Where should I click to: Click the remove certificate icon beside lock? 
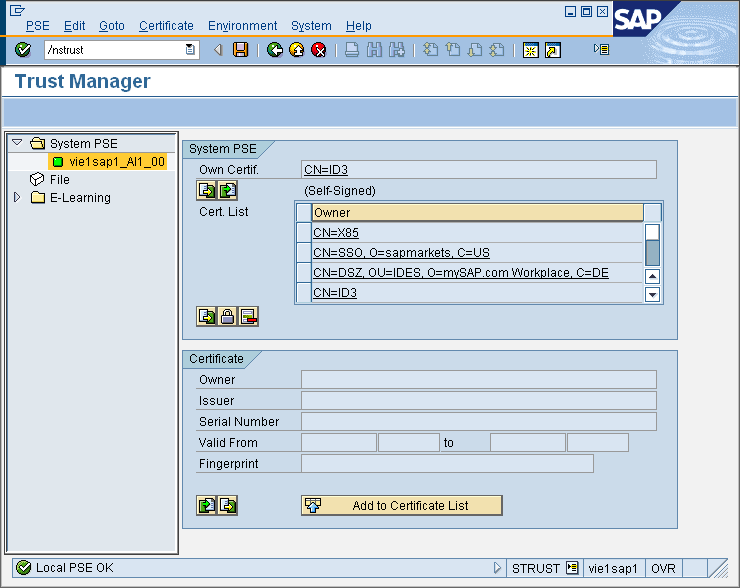(248, 317)
